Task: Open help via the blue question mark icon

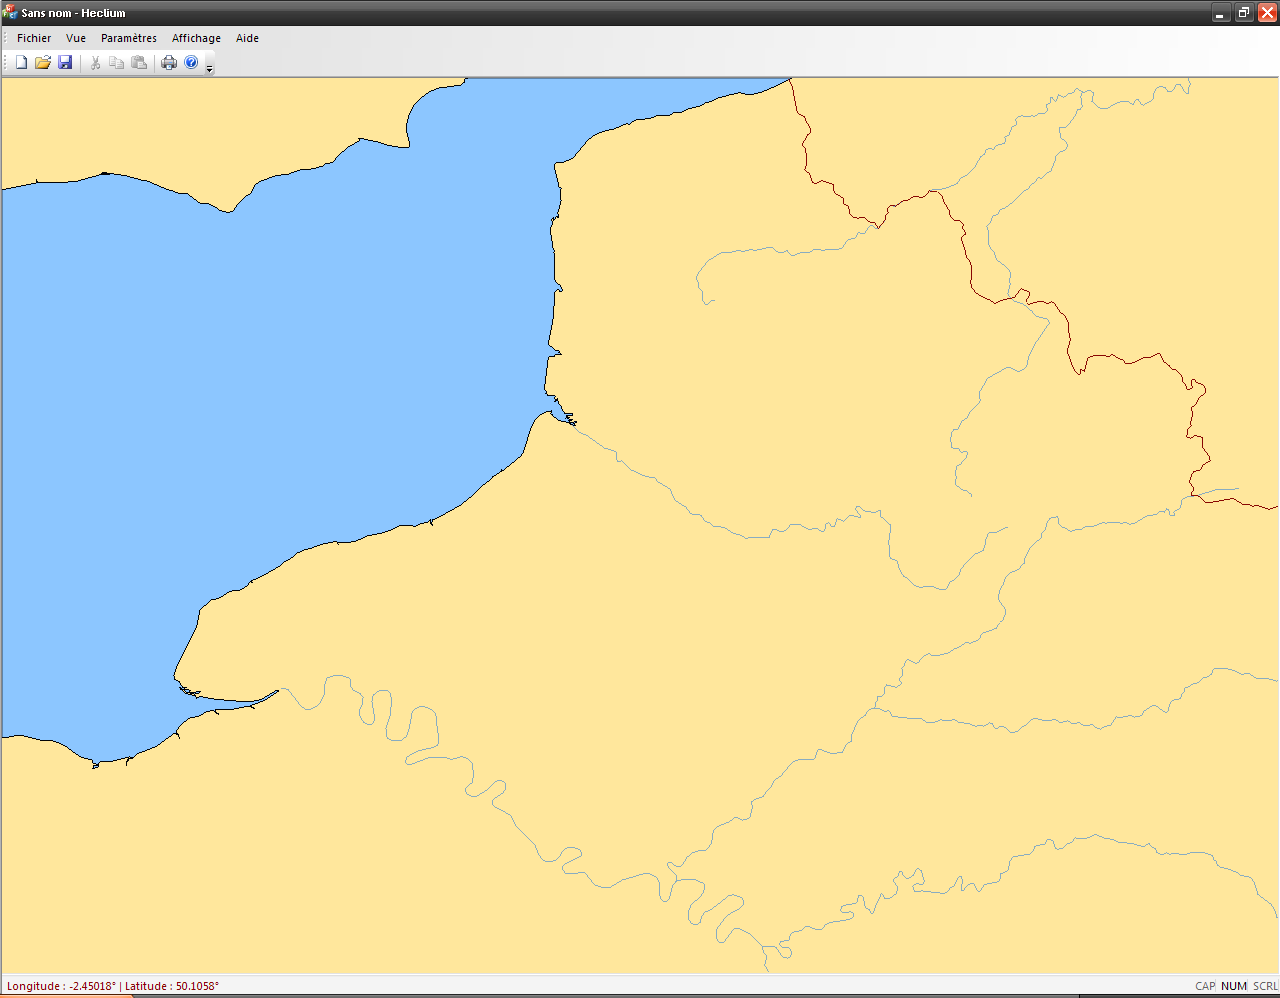Action: pyautogui.click(x=191, y=63)
